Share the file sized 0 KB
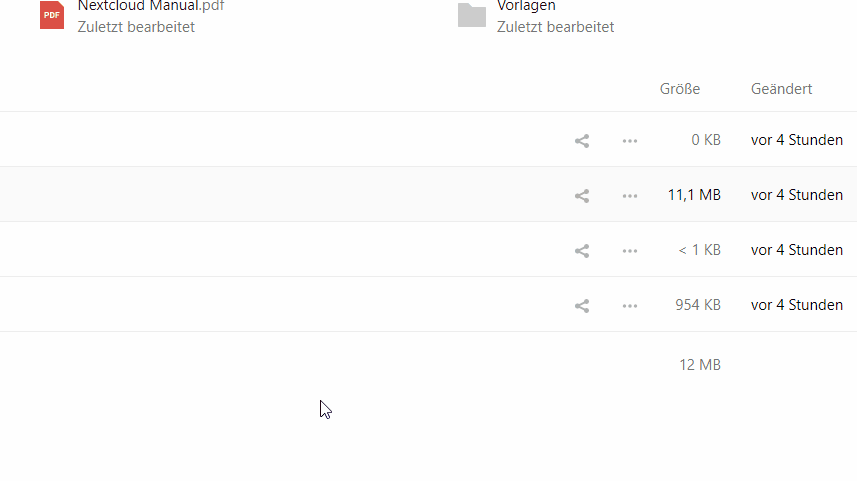857x481 pixels. 582,141
